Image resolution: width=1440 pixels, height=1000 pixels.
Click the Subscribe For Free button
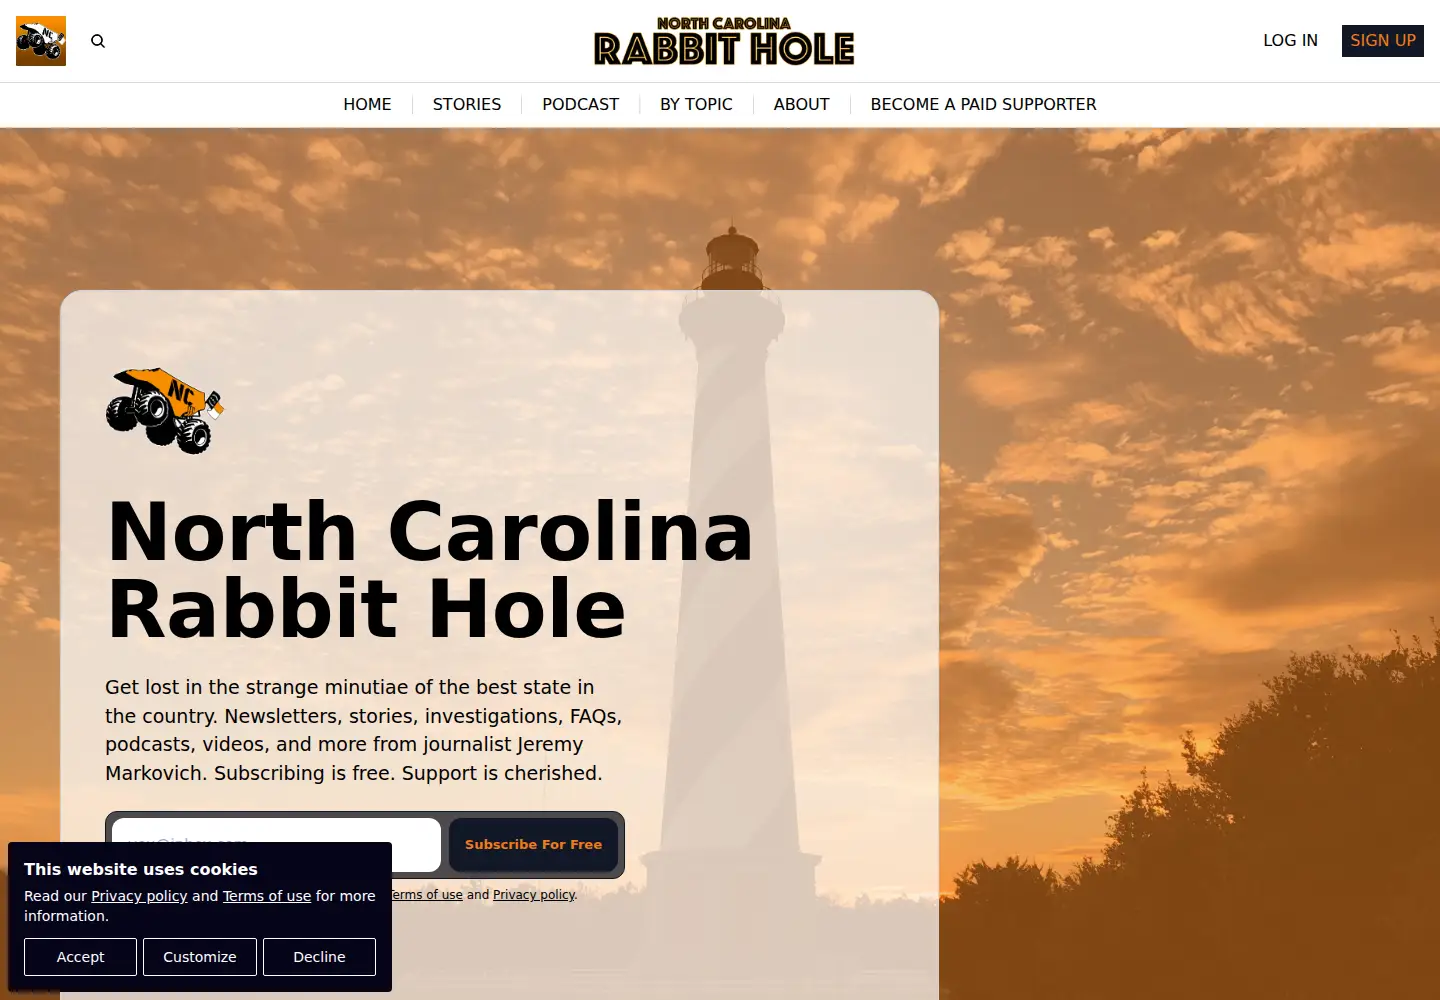(x=533, y=845)
